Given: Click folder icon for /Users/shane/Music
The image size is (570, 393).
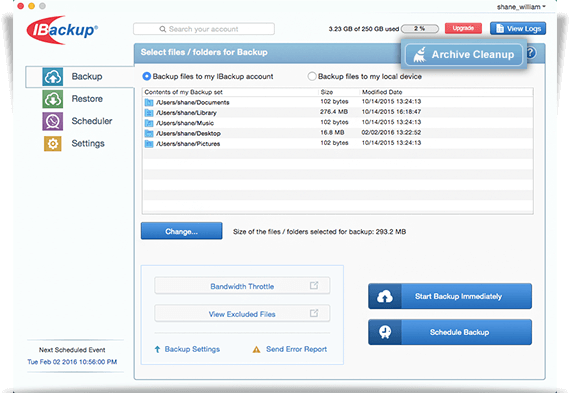Looking at the screenshot, I should coord(149,123).
